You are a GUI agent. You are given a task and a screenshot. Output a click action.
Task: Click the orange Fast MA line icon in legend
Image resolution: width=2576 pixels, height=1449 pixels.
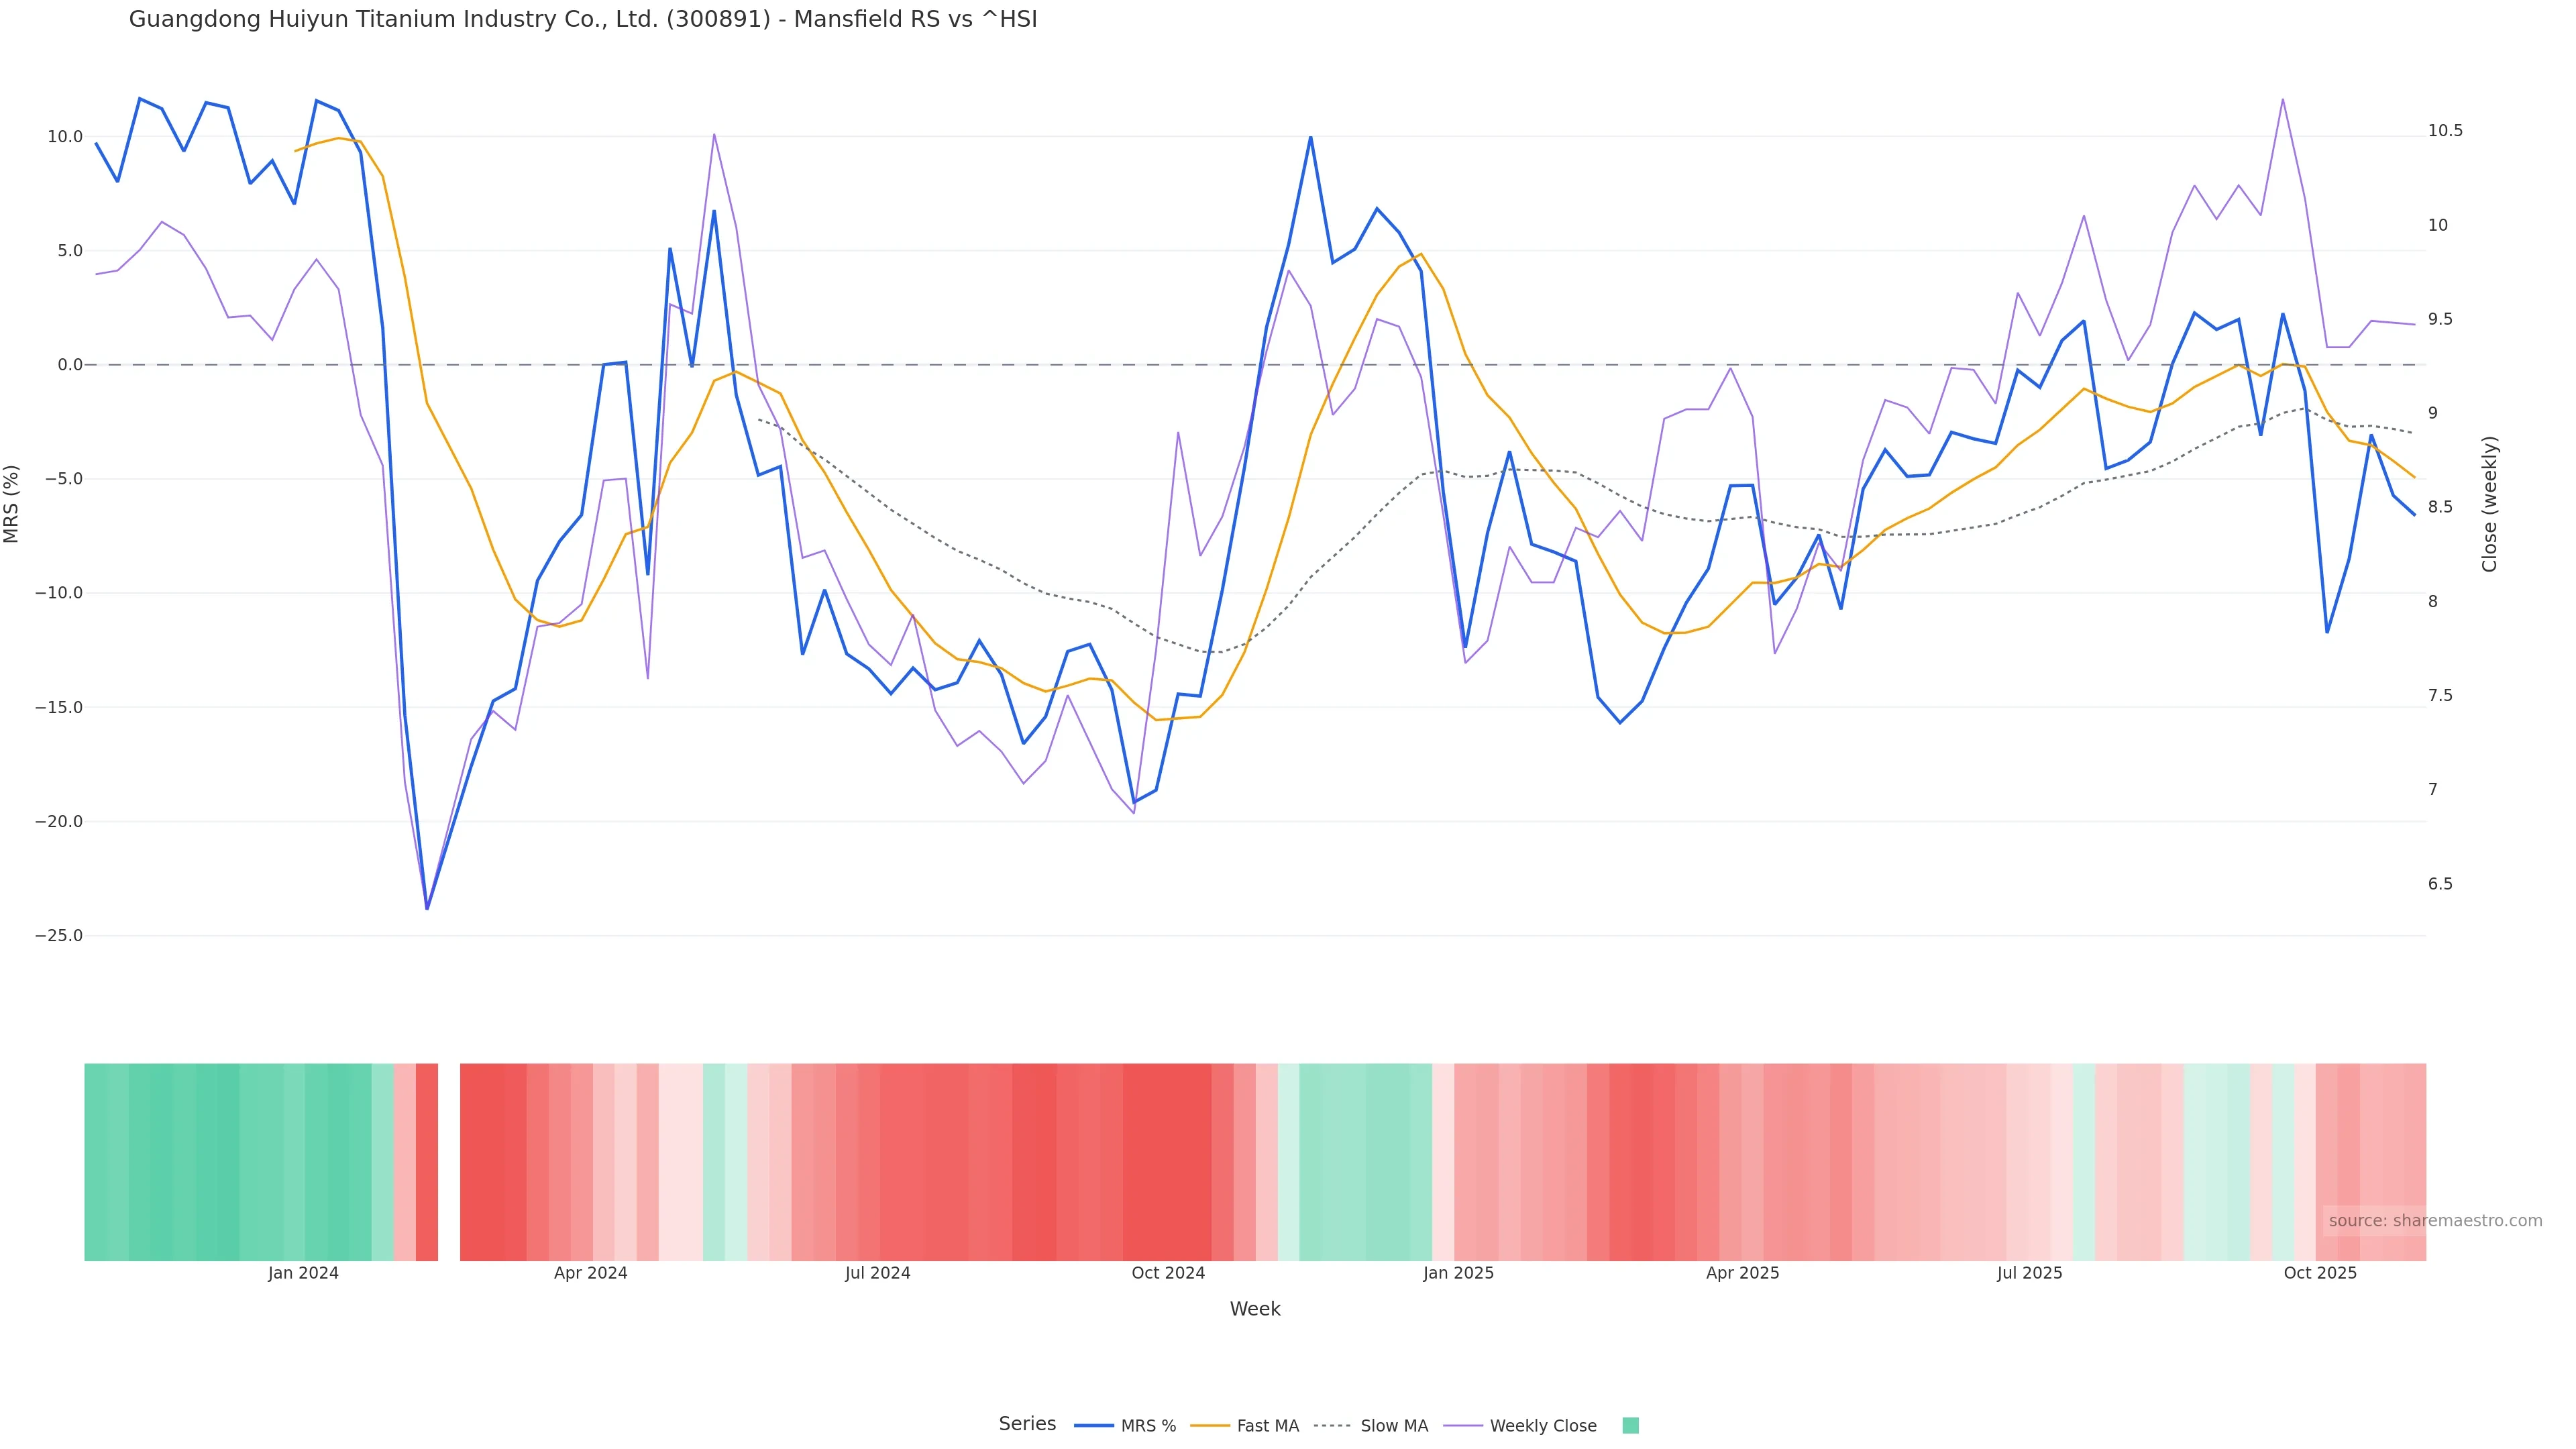click(x=1210, y=1426)
